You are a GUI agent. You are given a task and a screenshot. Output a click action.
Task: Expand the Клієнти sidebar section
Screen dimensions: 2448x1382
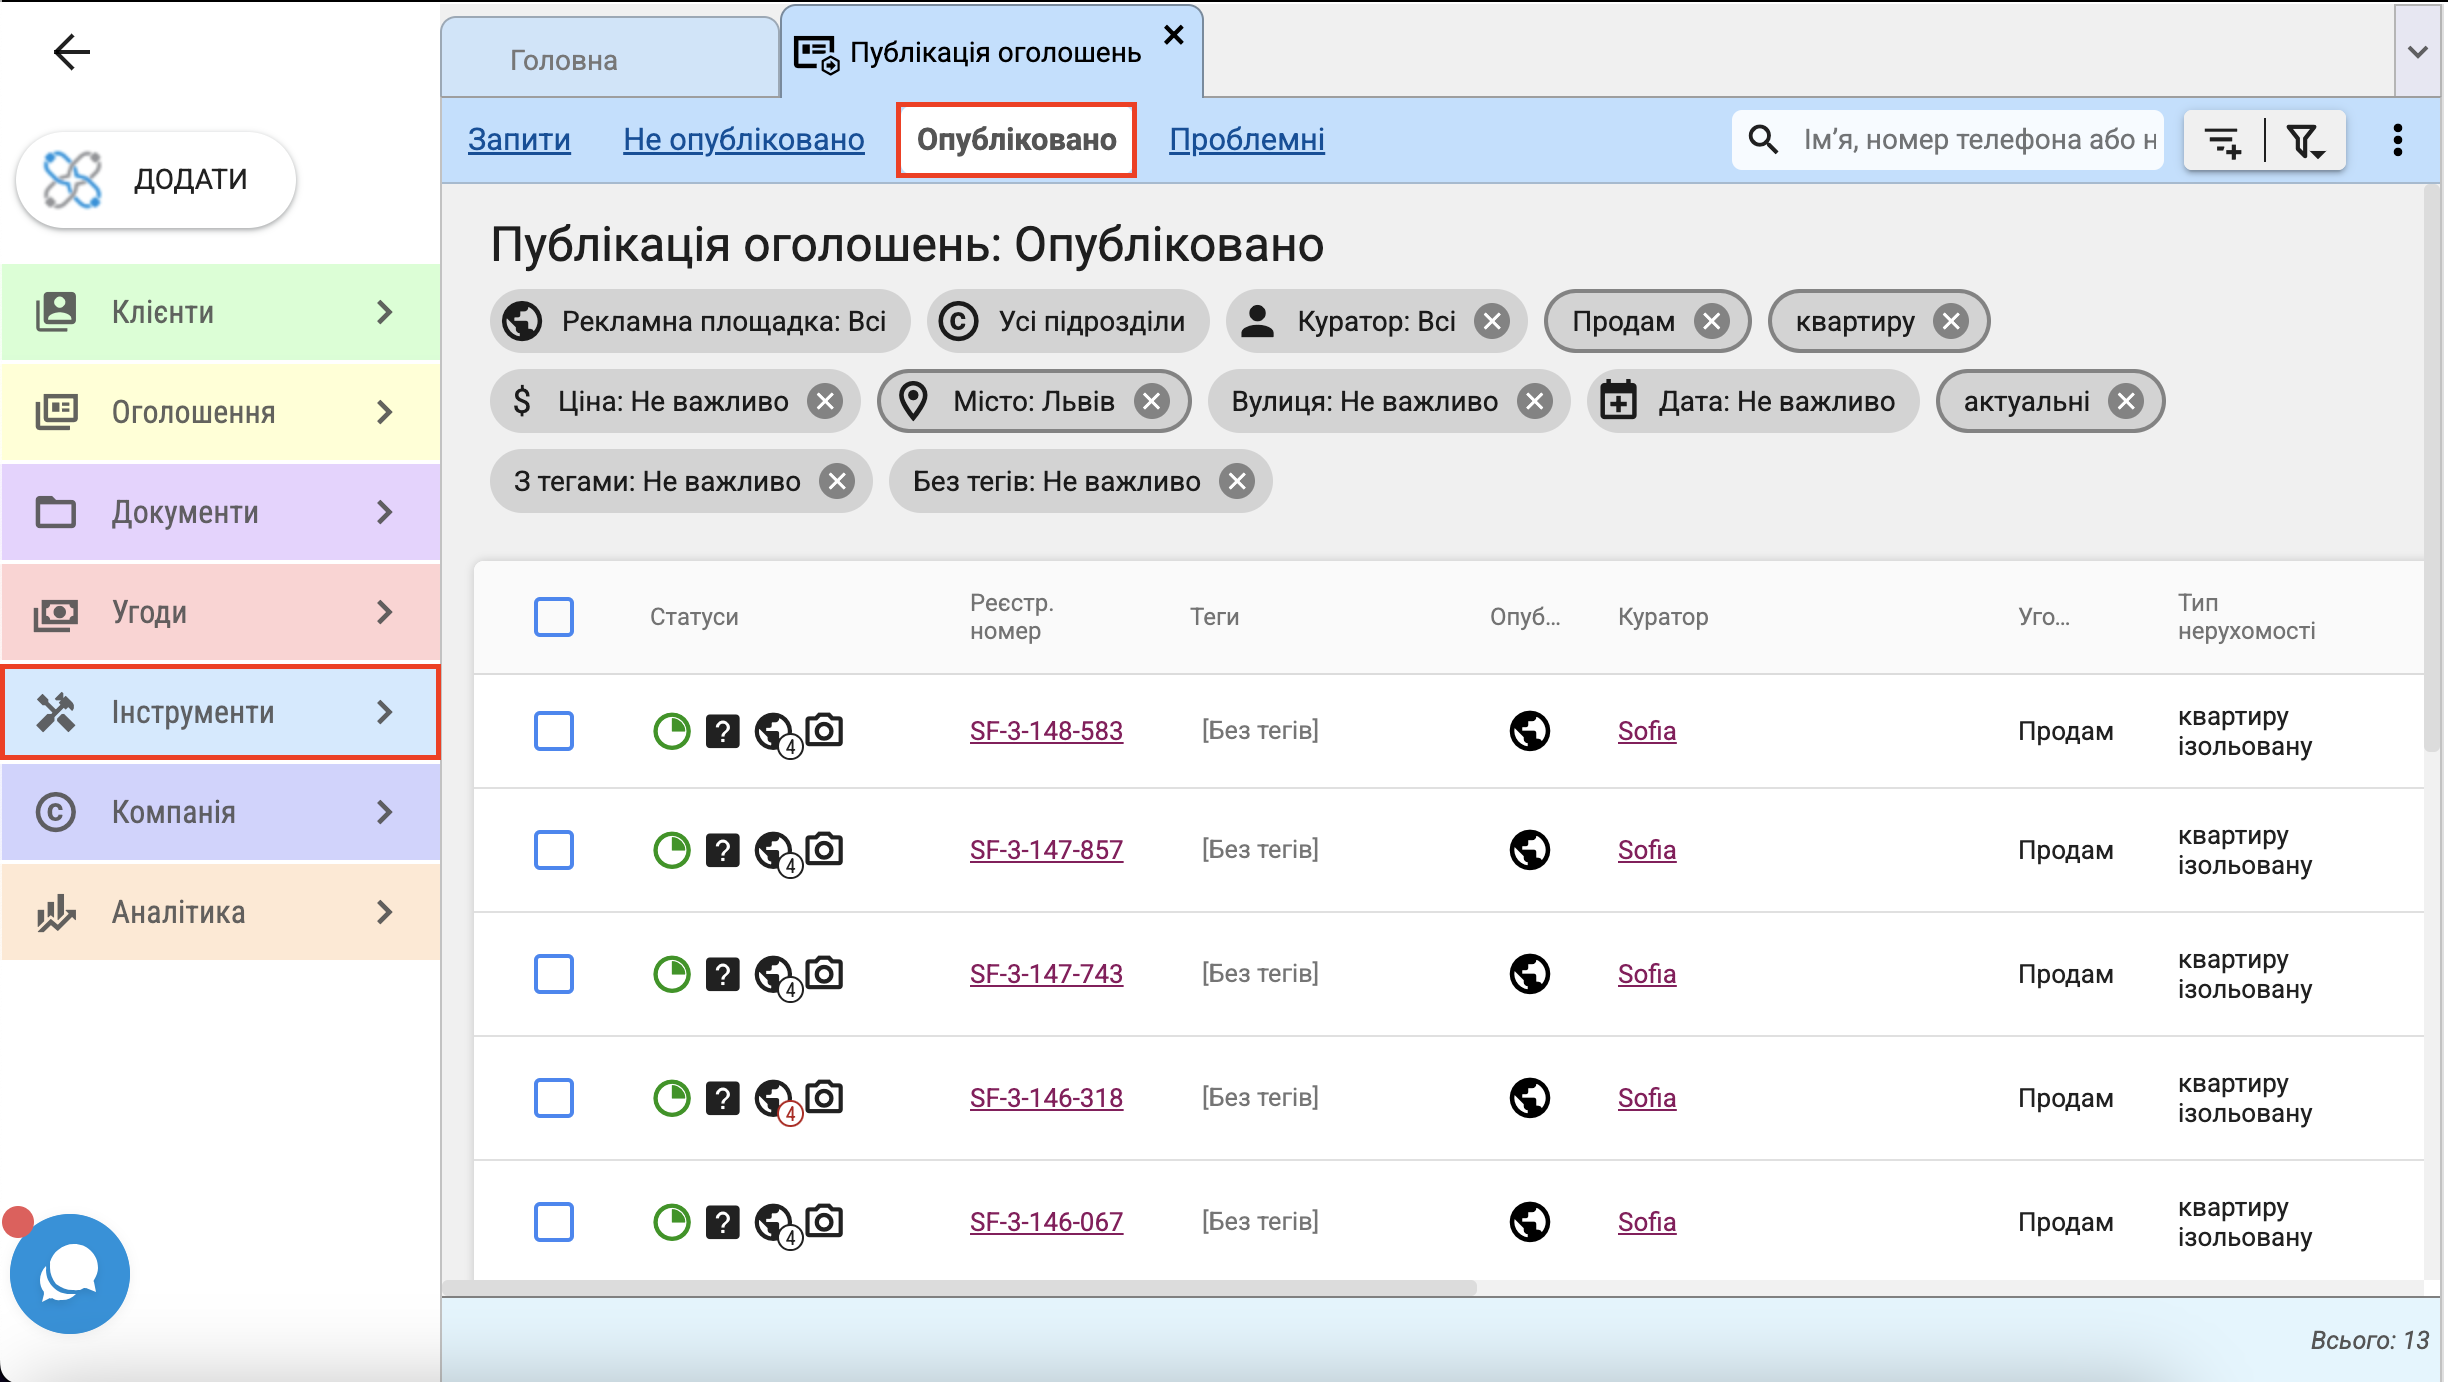tap(220, 312)
